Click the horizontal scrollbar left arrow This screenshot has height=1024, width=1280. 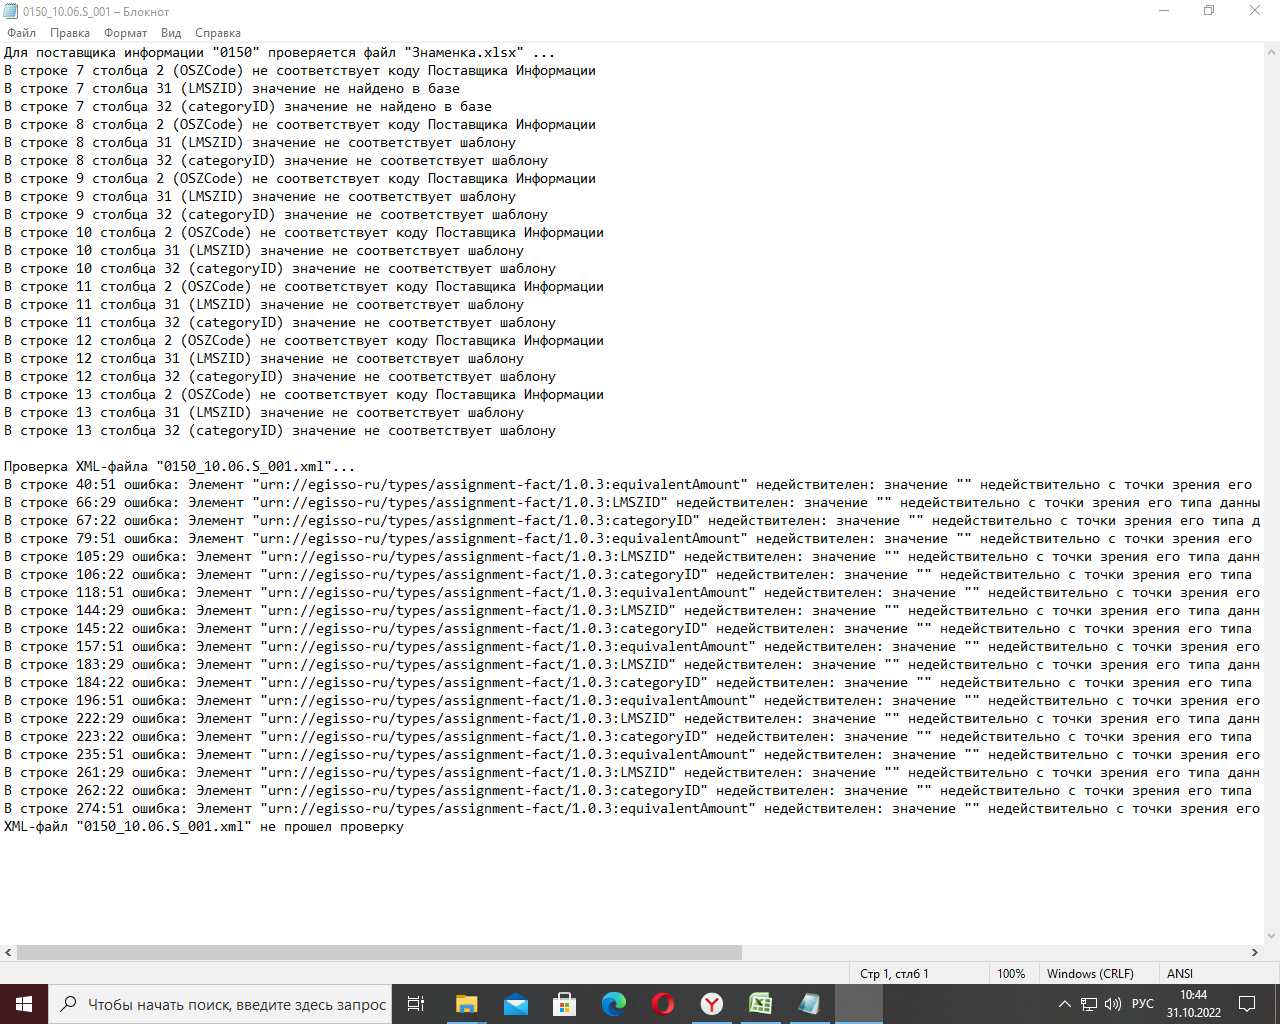(x=8, y=953)
